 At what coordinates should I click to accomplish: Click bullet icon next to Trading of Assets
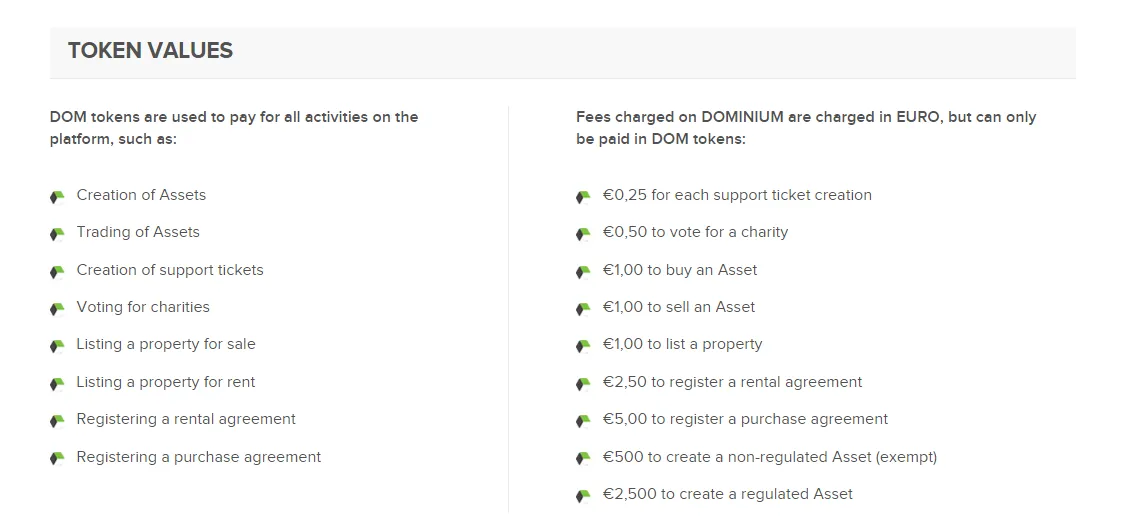(58, 234)
